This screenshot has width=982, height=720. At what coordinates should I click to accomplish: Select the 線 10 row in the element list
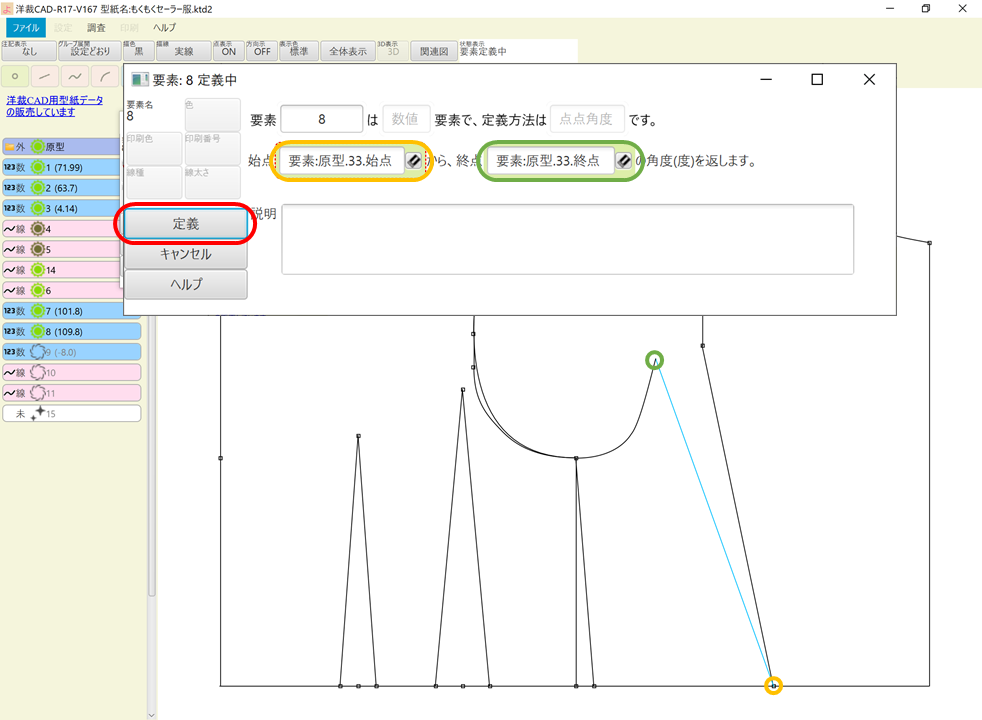tap(71, 373)
